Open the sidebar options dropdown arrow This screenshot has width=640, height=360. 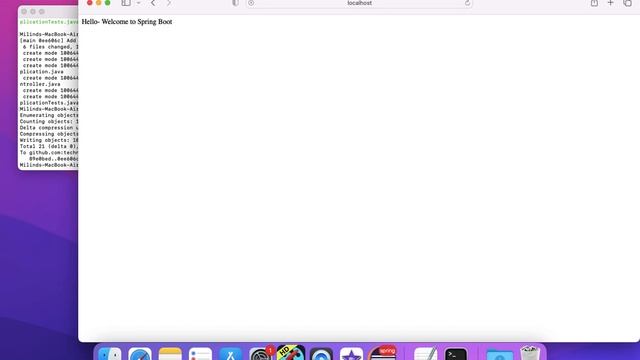coord(138,3)
